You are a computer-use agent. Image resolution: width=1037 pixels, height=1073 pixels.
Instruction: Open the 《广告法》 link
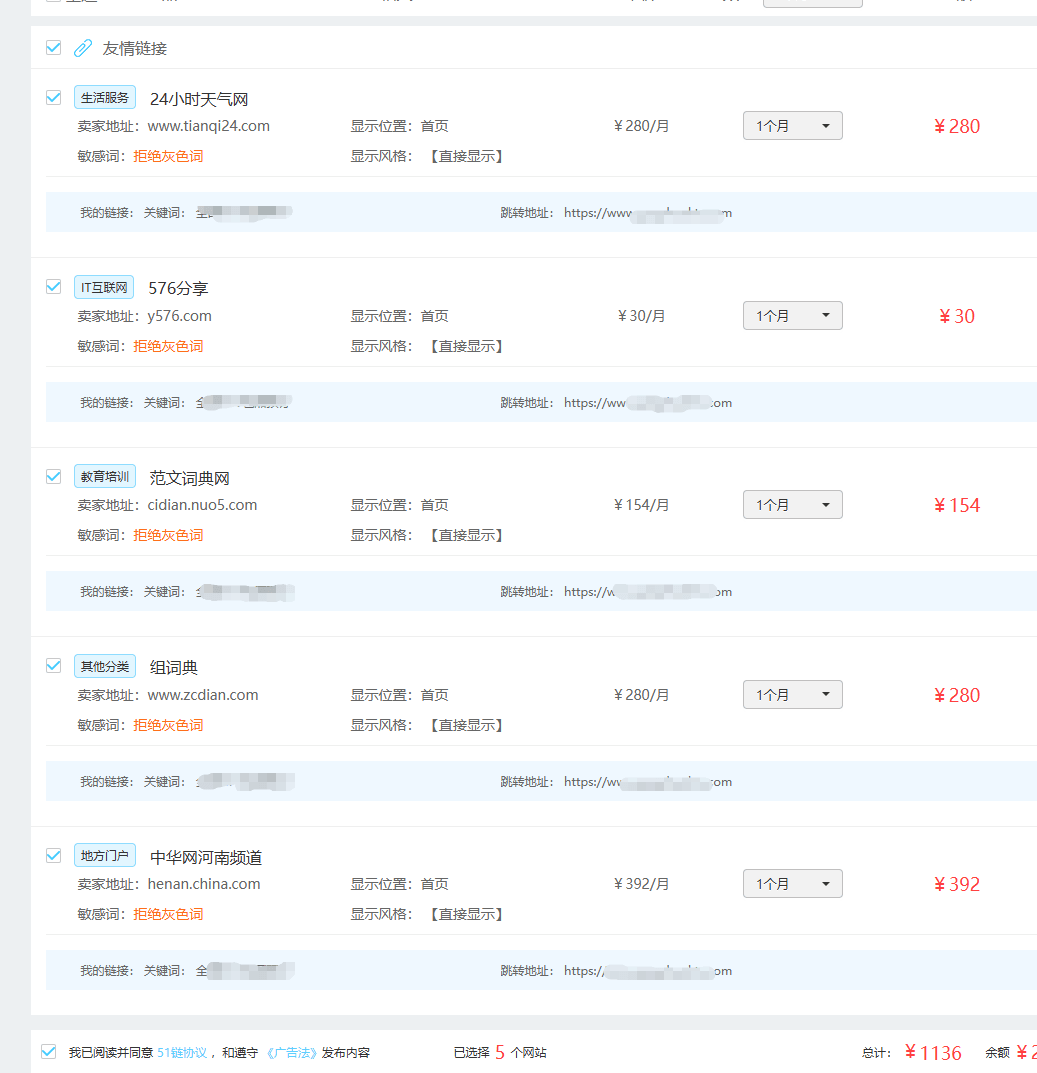click(x=292, y=1052)
